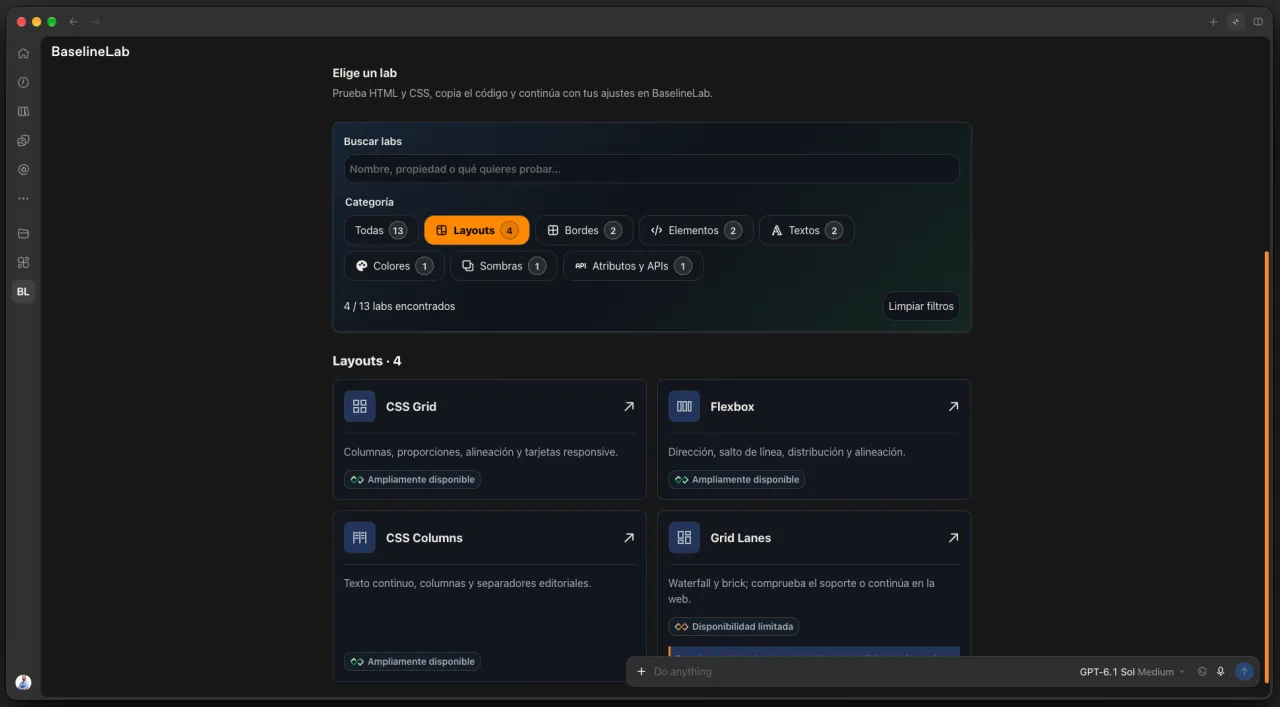Click the overlapping chat bubbles sidebar icon

click(x=23, y=140)
